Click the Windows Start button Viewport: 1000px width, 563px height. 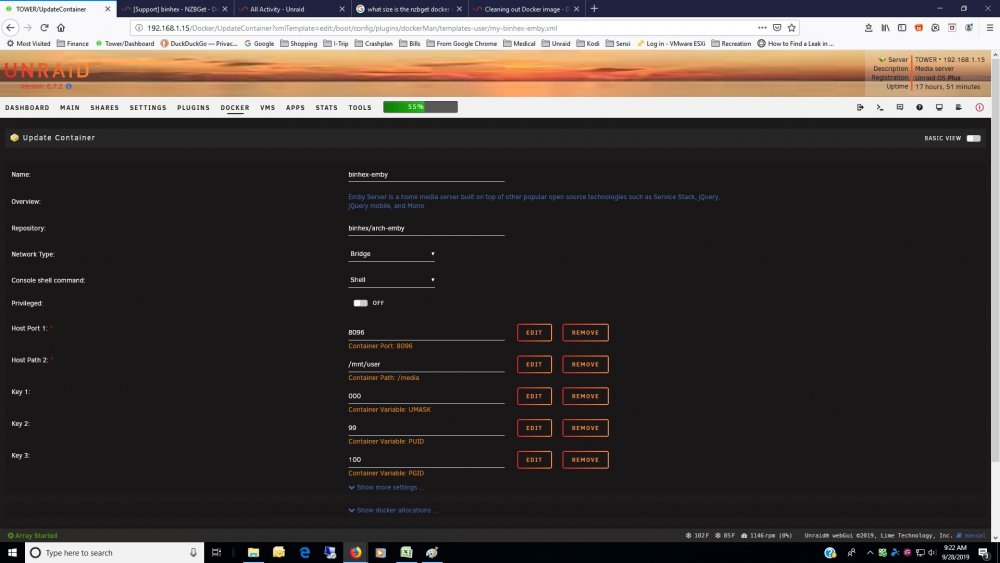coord(11,552)
